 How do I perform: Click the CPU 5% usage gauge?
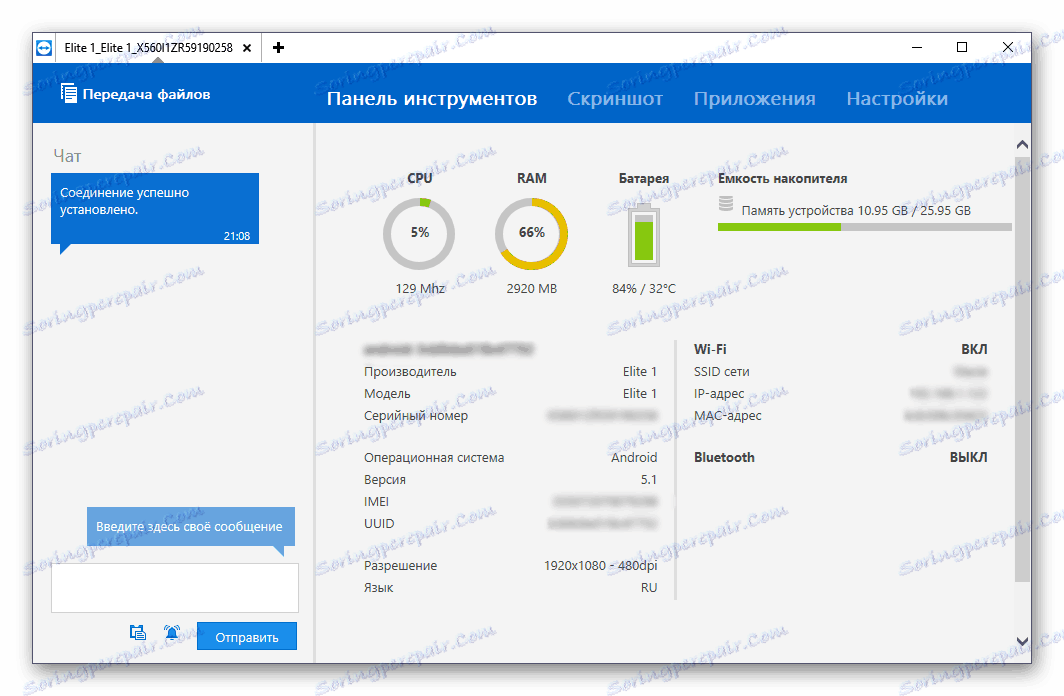(x=419, y=233)
